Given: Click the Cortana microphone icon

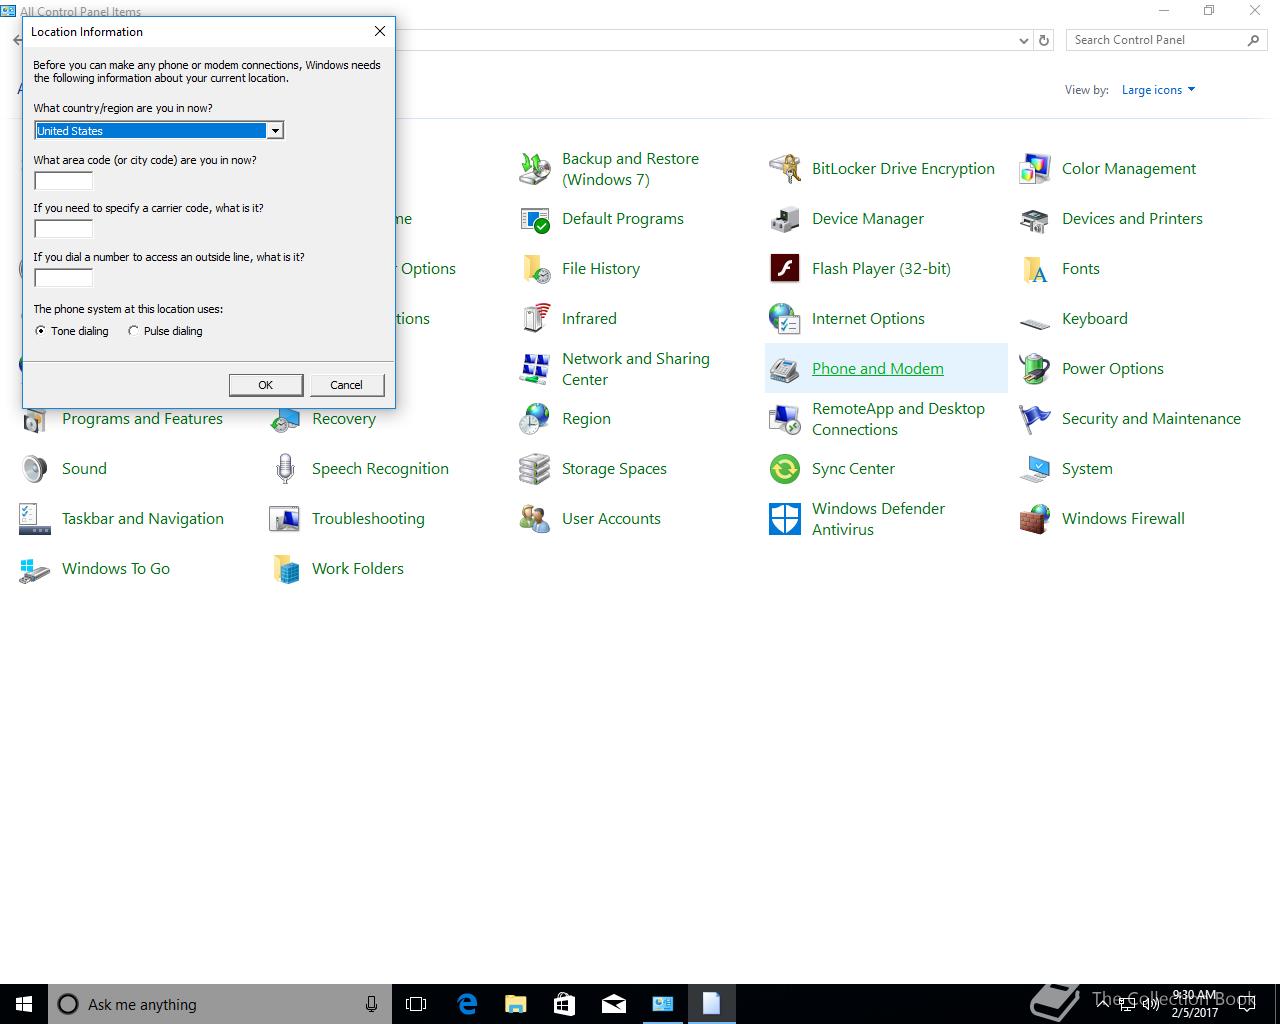Looking at the screenshot, I should 371,1004.
